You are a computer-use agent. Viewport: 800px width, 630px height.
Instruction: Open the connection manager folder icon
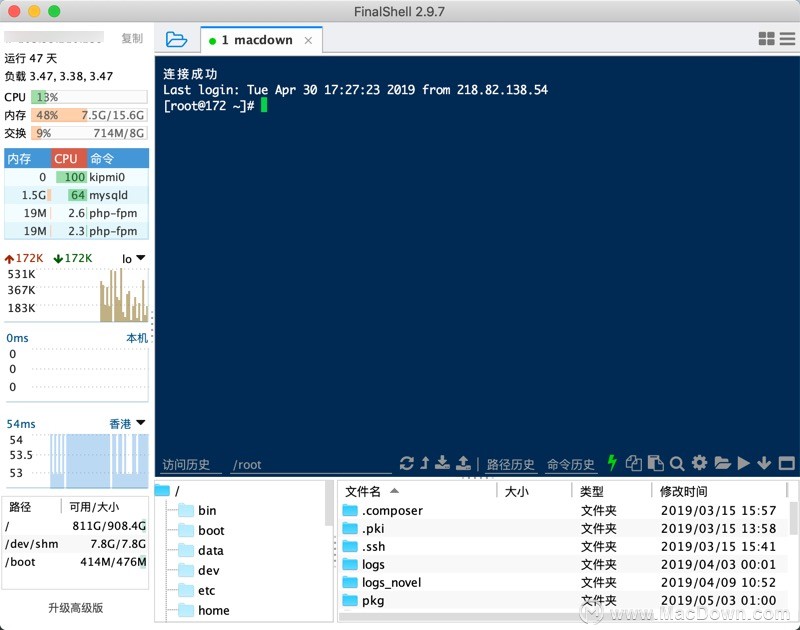click(x=177, y=39)
